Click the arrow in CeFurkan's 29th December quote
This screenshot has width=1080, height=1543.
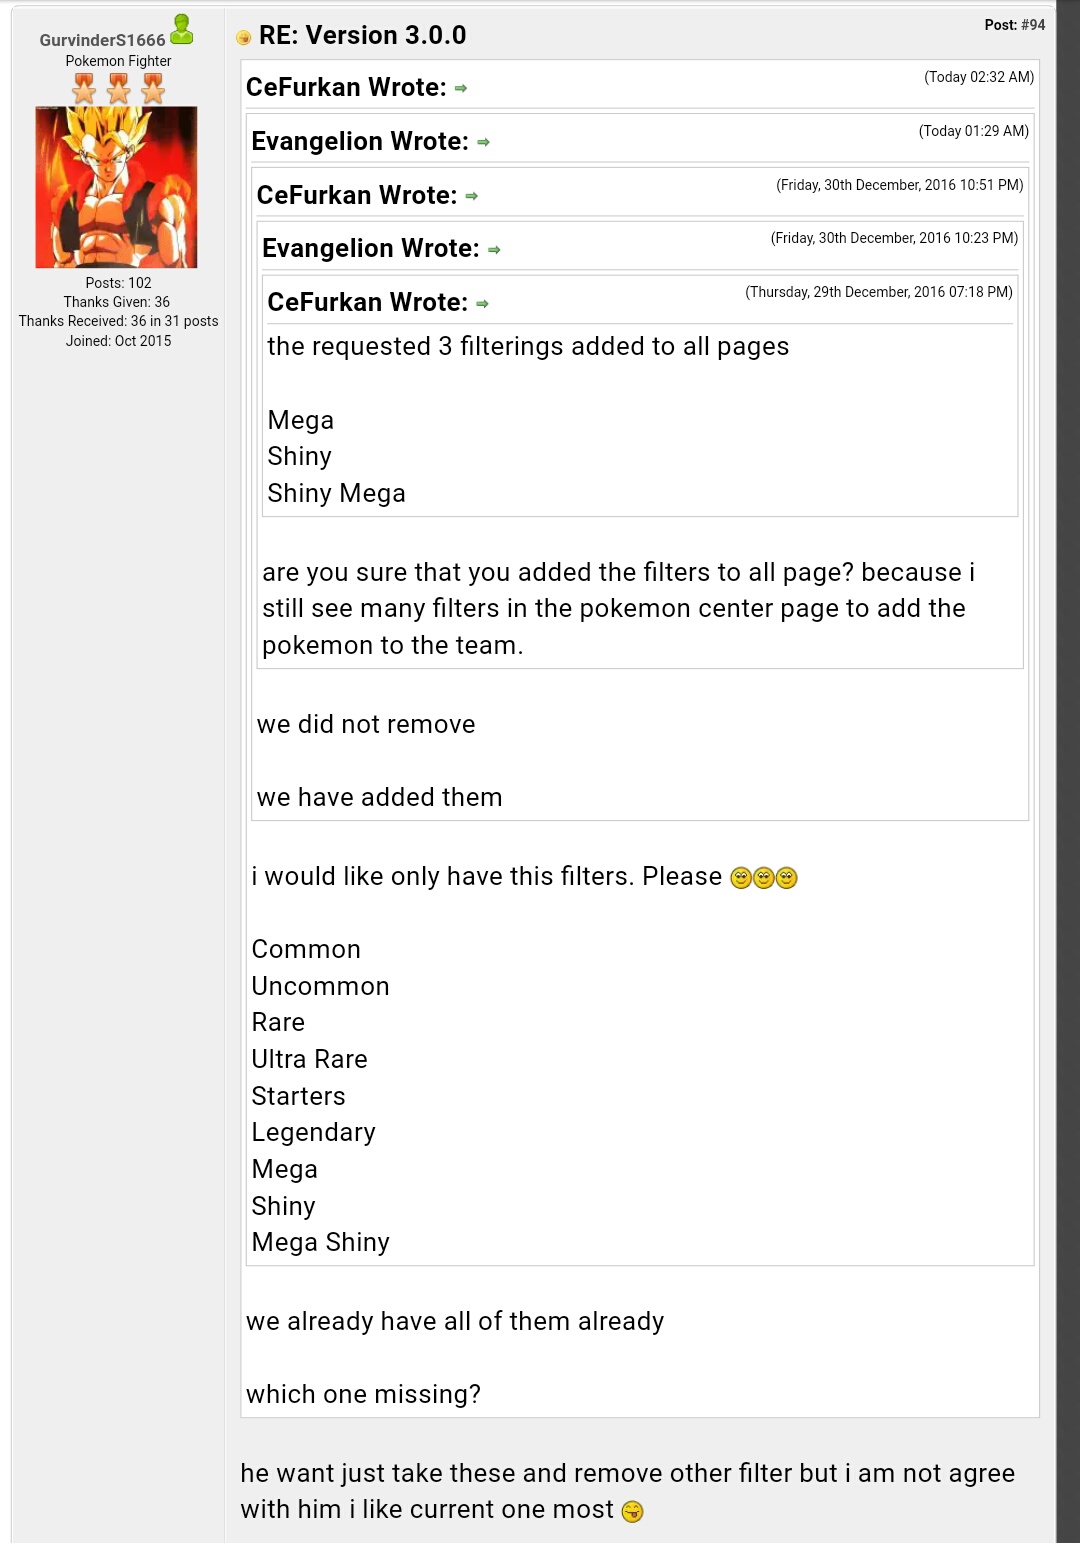pyautogui.click(x=482, y=304)
